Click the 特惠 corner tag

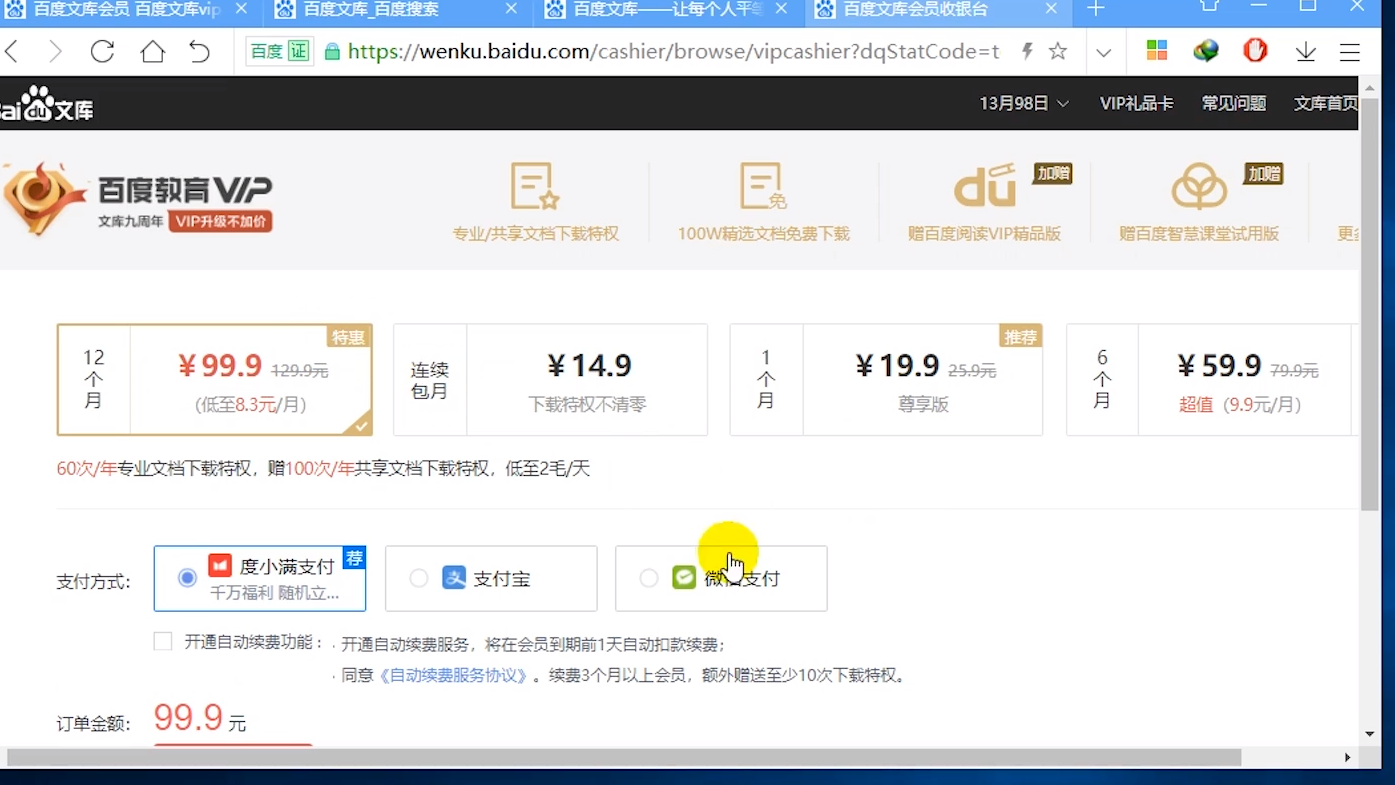(x=349, y=337)
